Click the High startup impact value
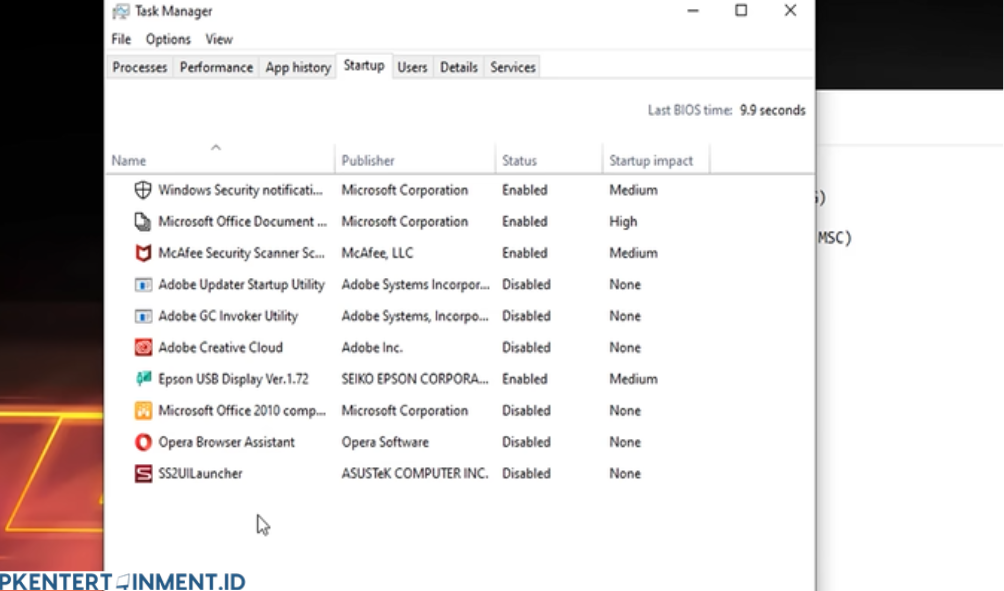The width and height of the screenshot is (1004, 591). pyautogui.click(x=623, y=222)
